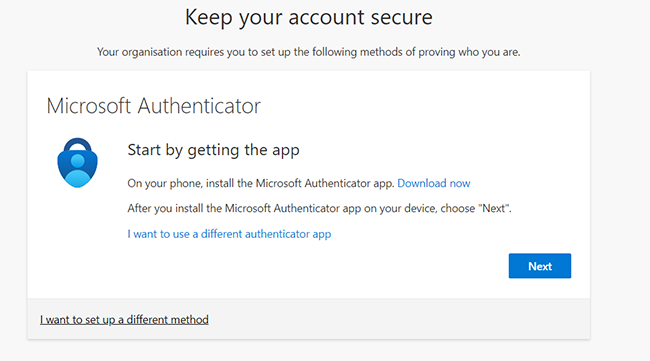Click the quoted "Next" word in the instructions

tap(494, 208)
